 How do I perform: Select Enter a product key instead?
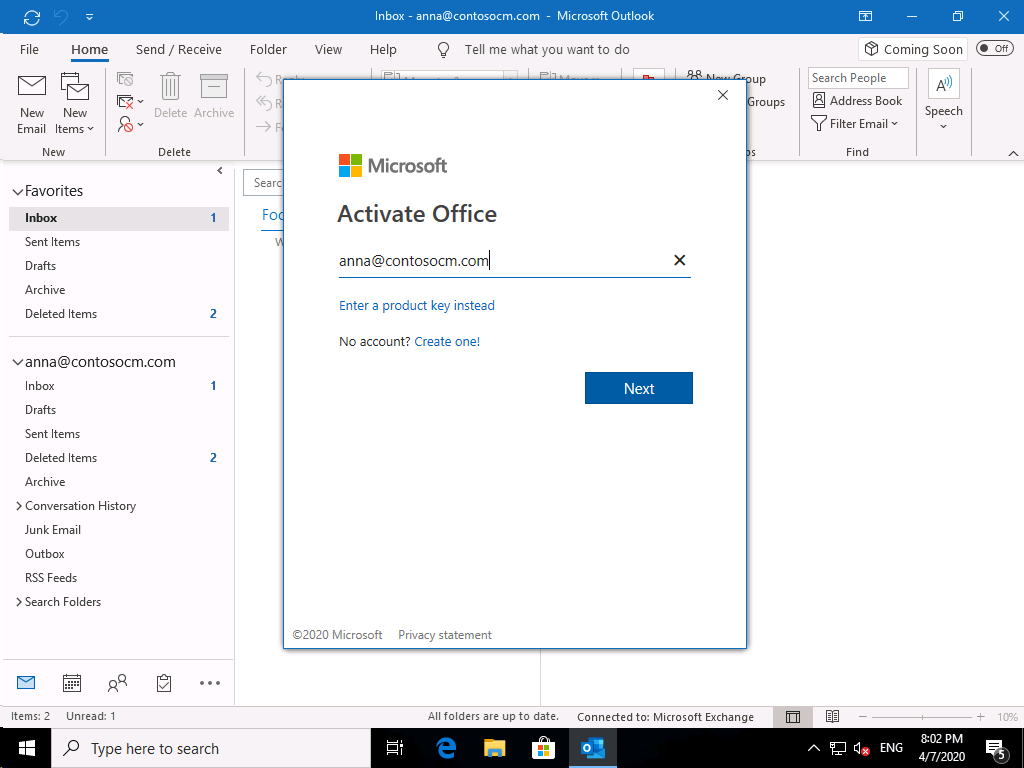pos(417,305)
